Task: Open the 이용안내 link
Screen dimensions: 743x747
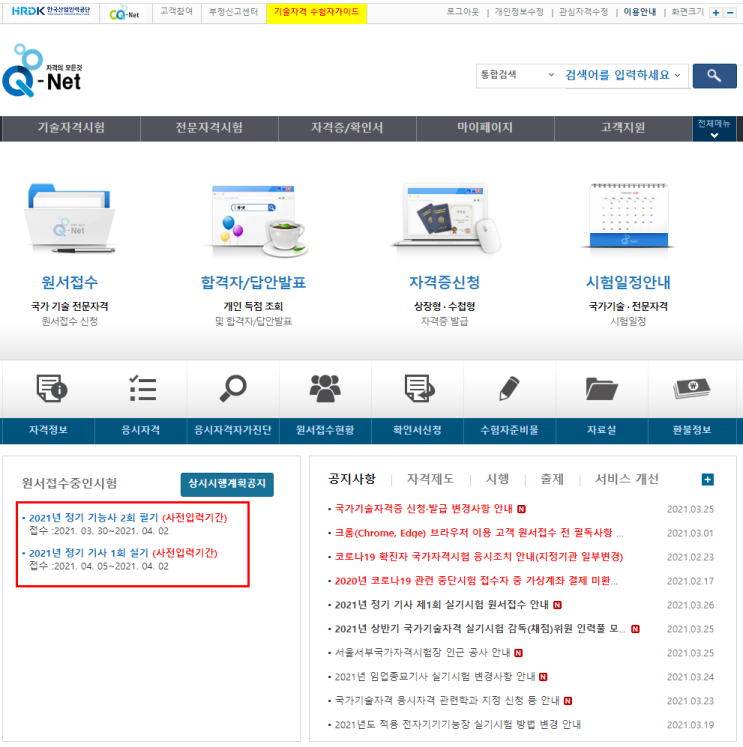Action: 640,11
